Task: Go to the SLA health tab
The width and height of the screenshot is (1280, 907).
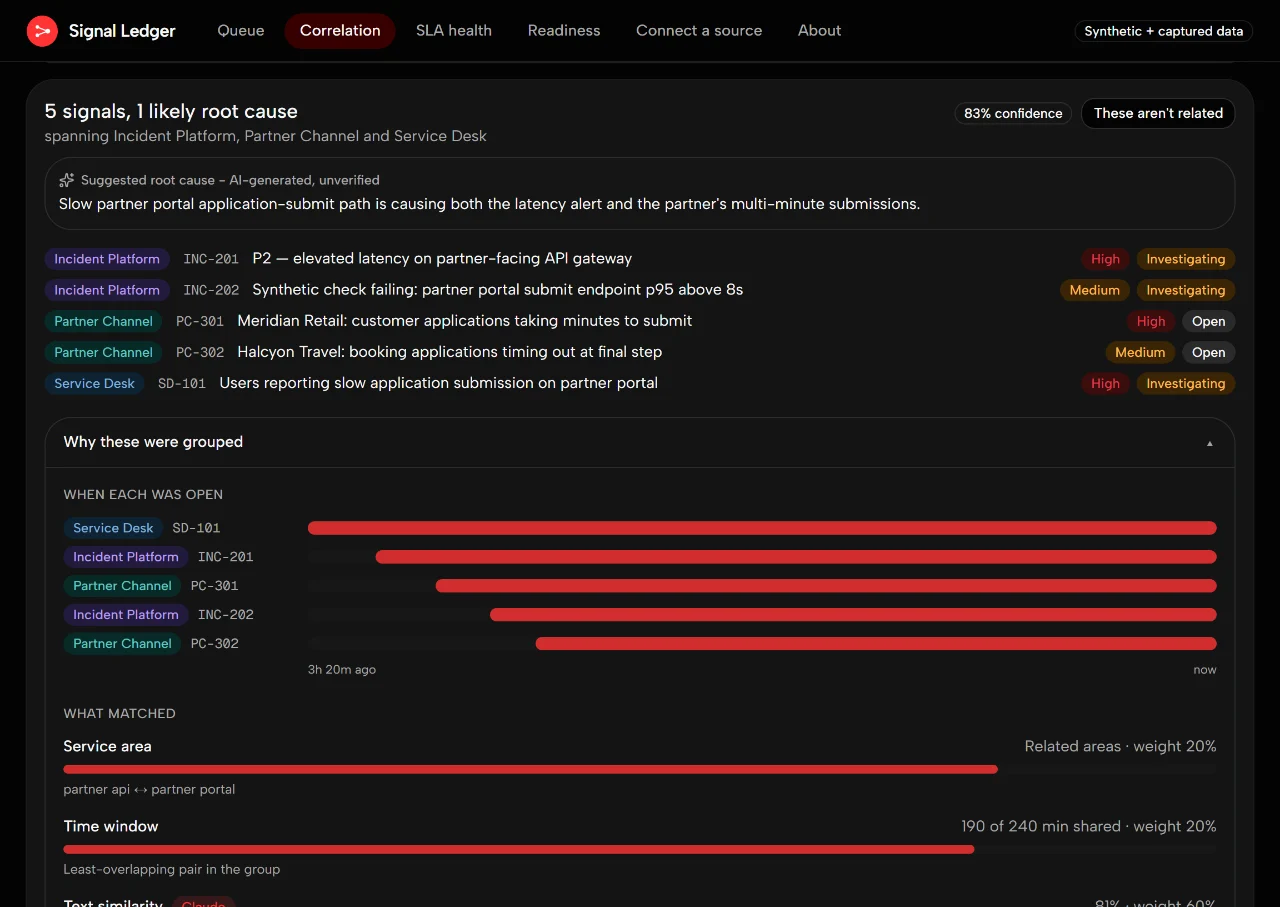Action: click(x=454, y=31)
